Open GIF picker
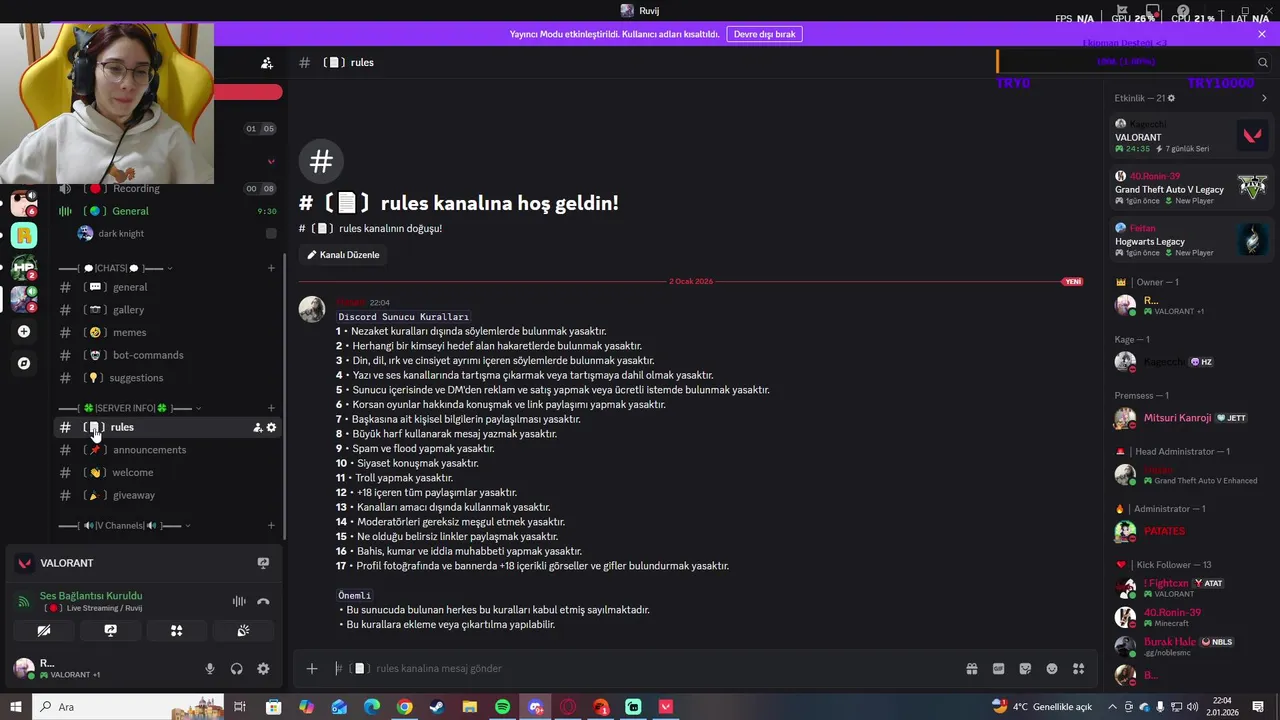 (x=998, y=668)
